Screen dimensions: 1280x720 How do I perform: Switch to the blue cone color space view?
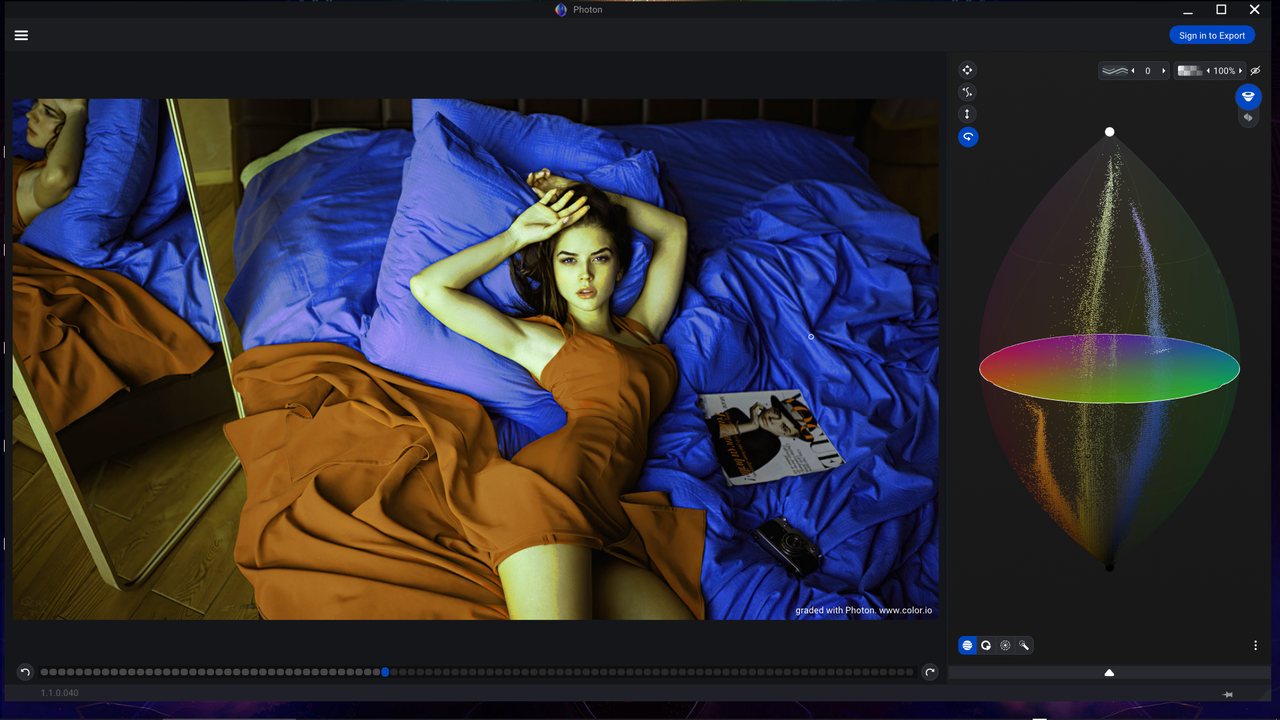[x=1248, y=96]
